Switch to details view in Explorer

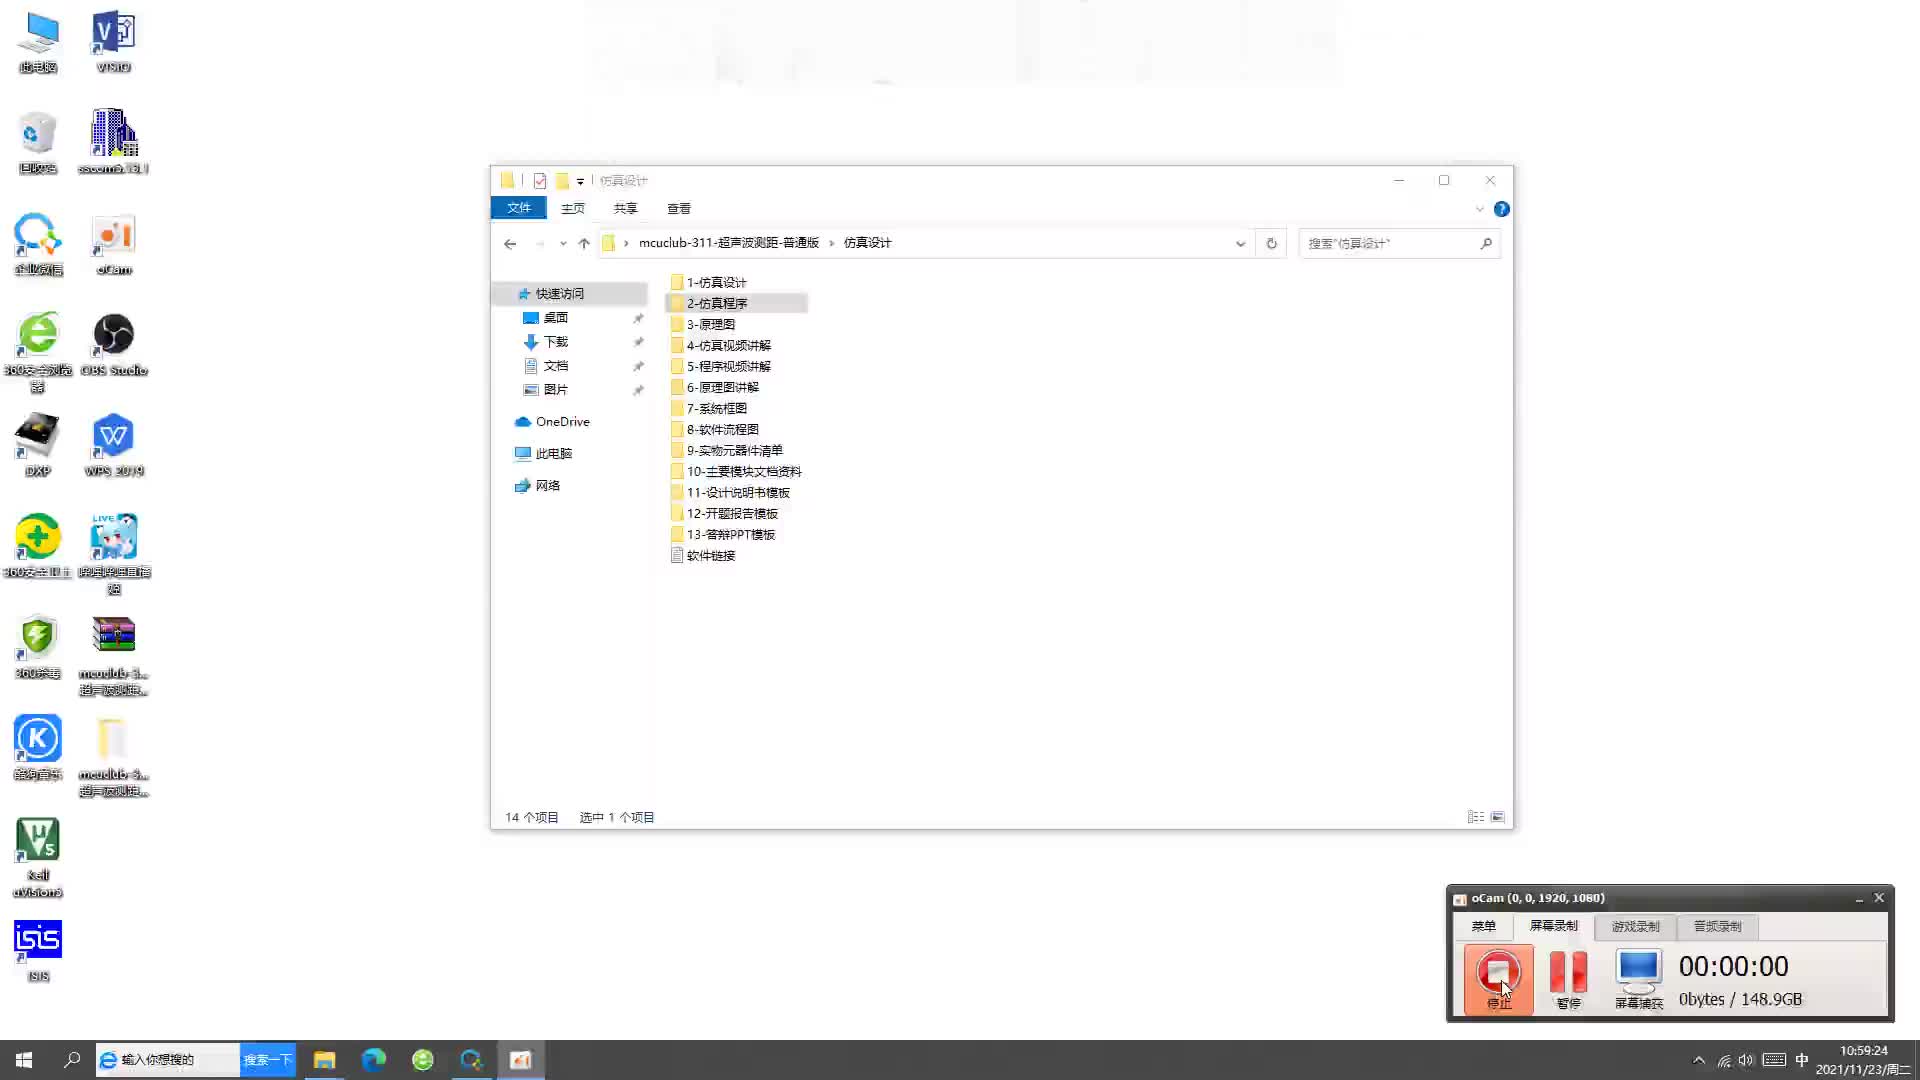(1475, 817)
